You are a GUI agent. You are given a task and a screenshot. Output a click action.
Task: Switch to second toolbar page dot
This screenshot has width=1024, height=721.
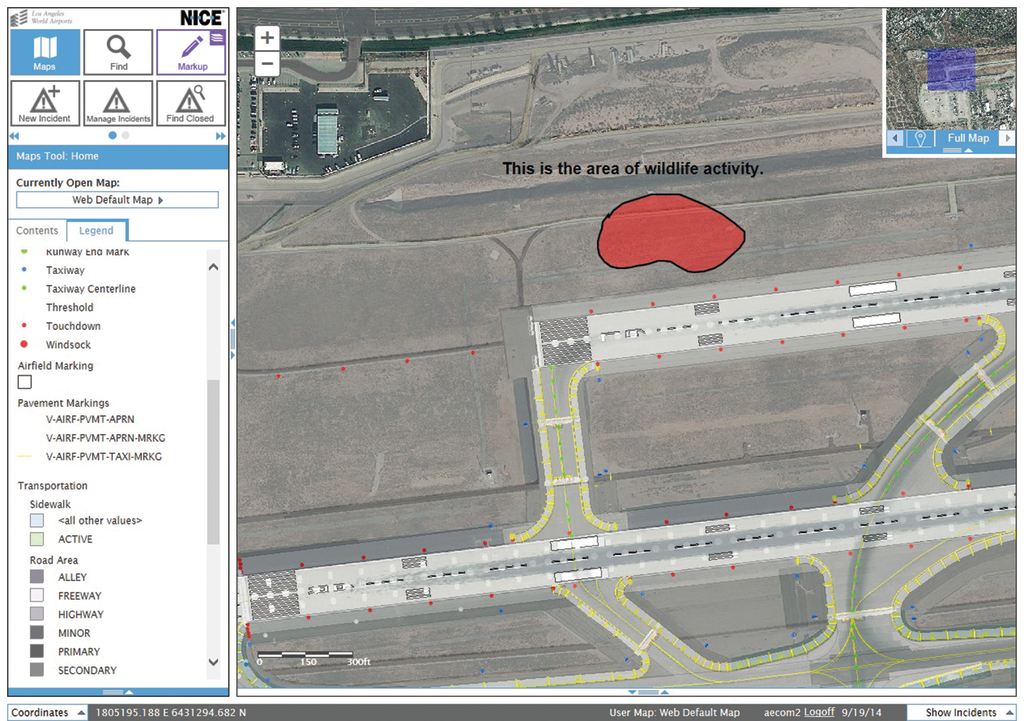125,135
